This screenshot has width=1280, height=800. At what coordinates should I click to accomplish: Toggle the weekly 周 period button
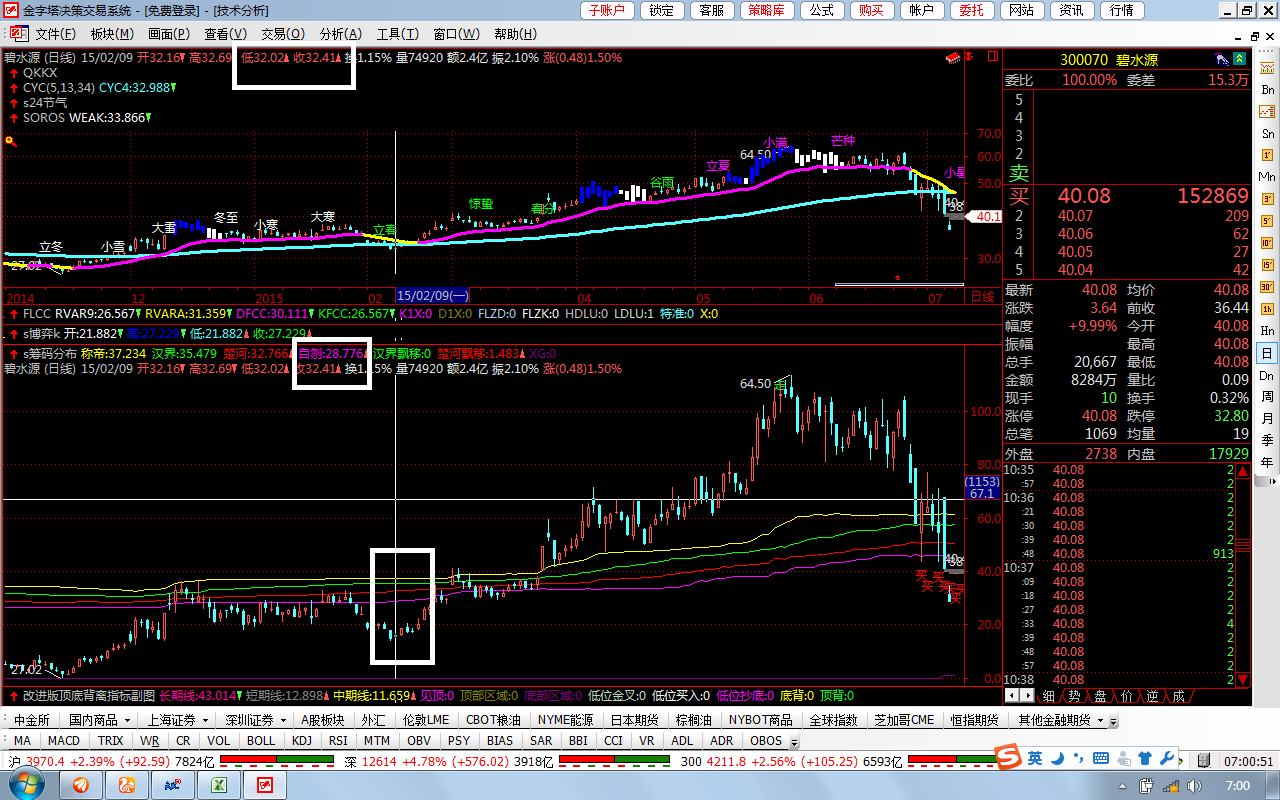[1267, 397]
